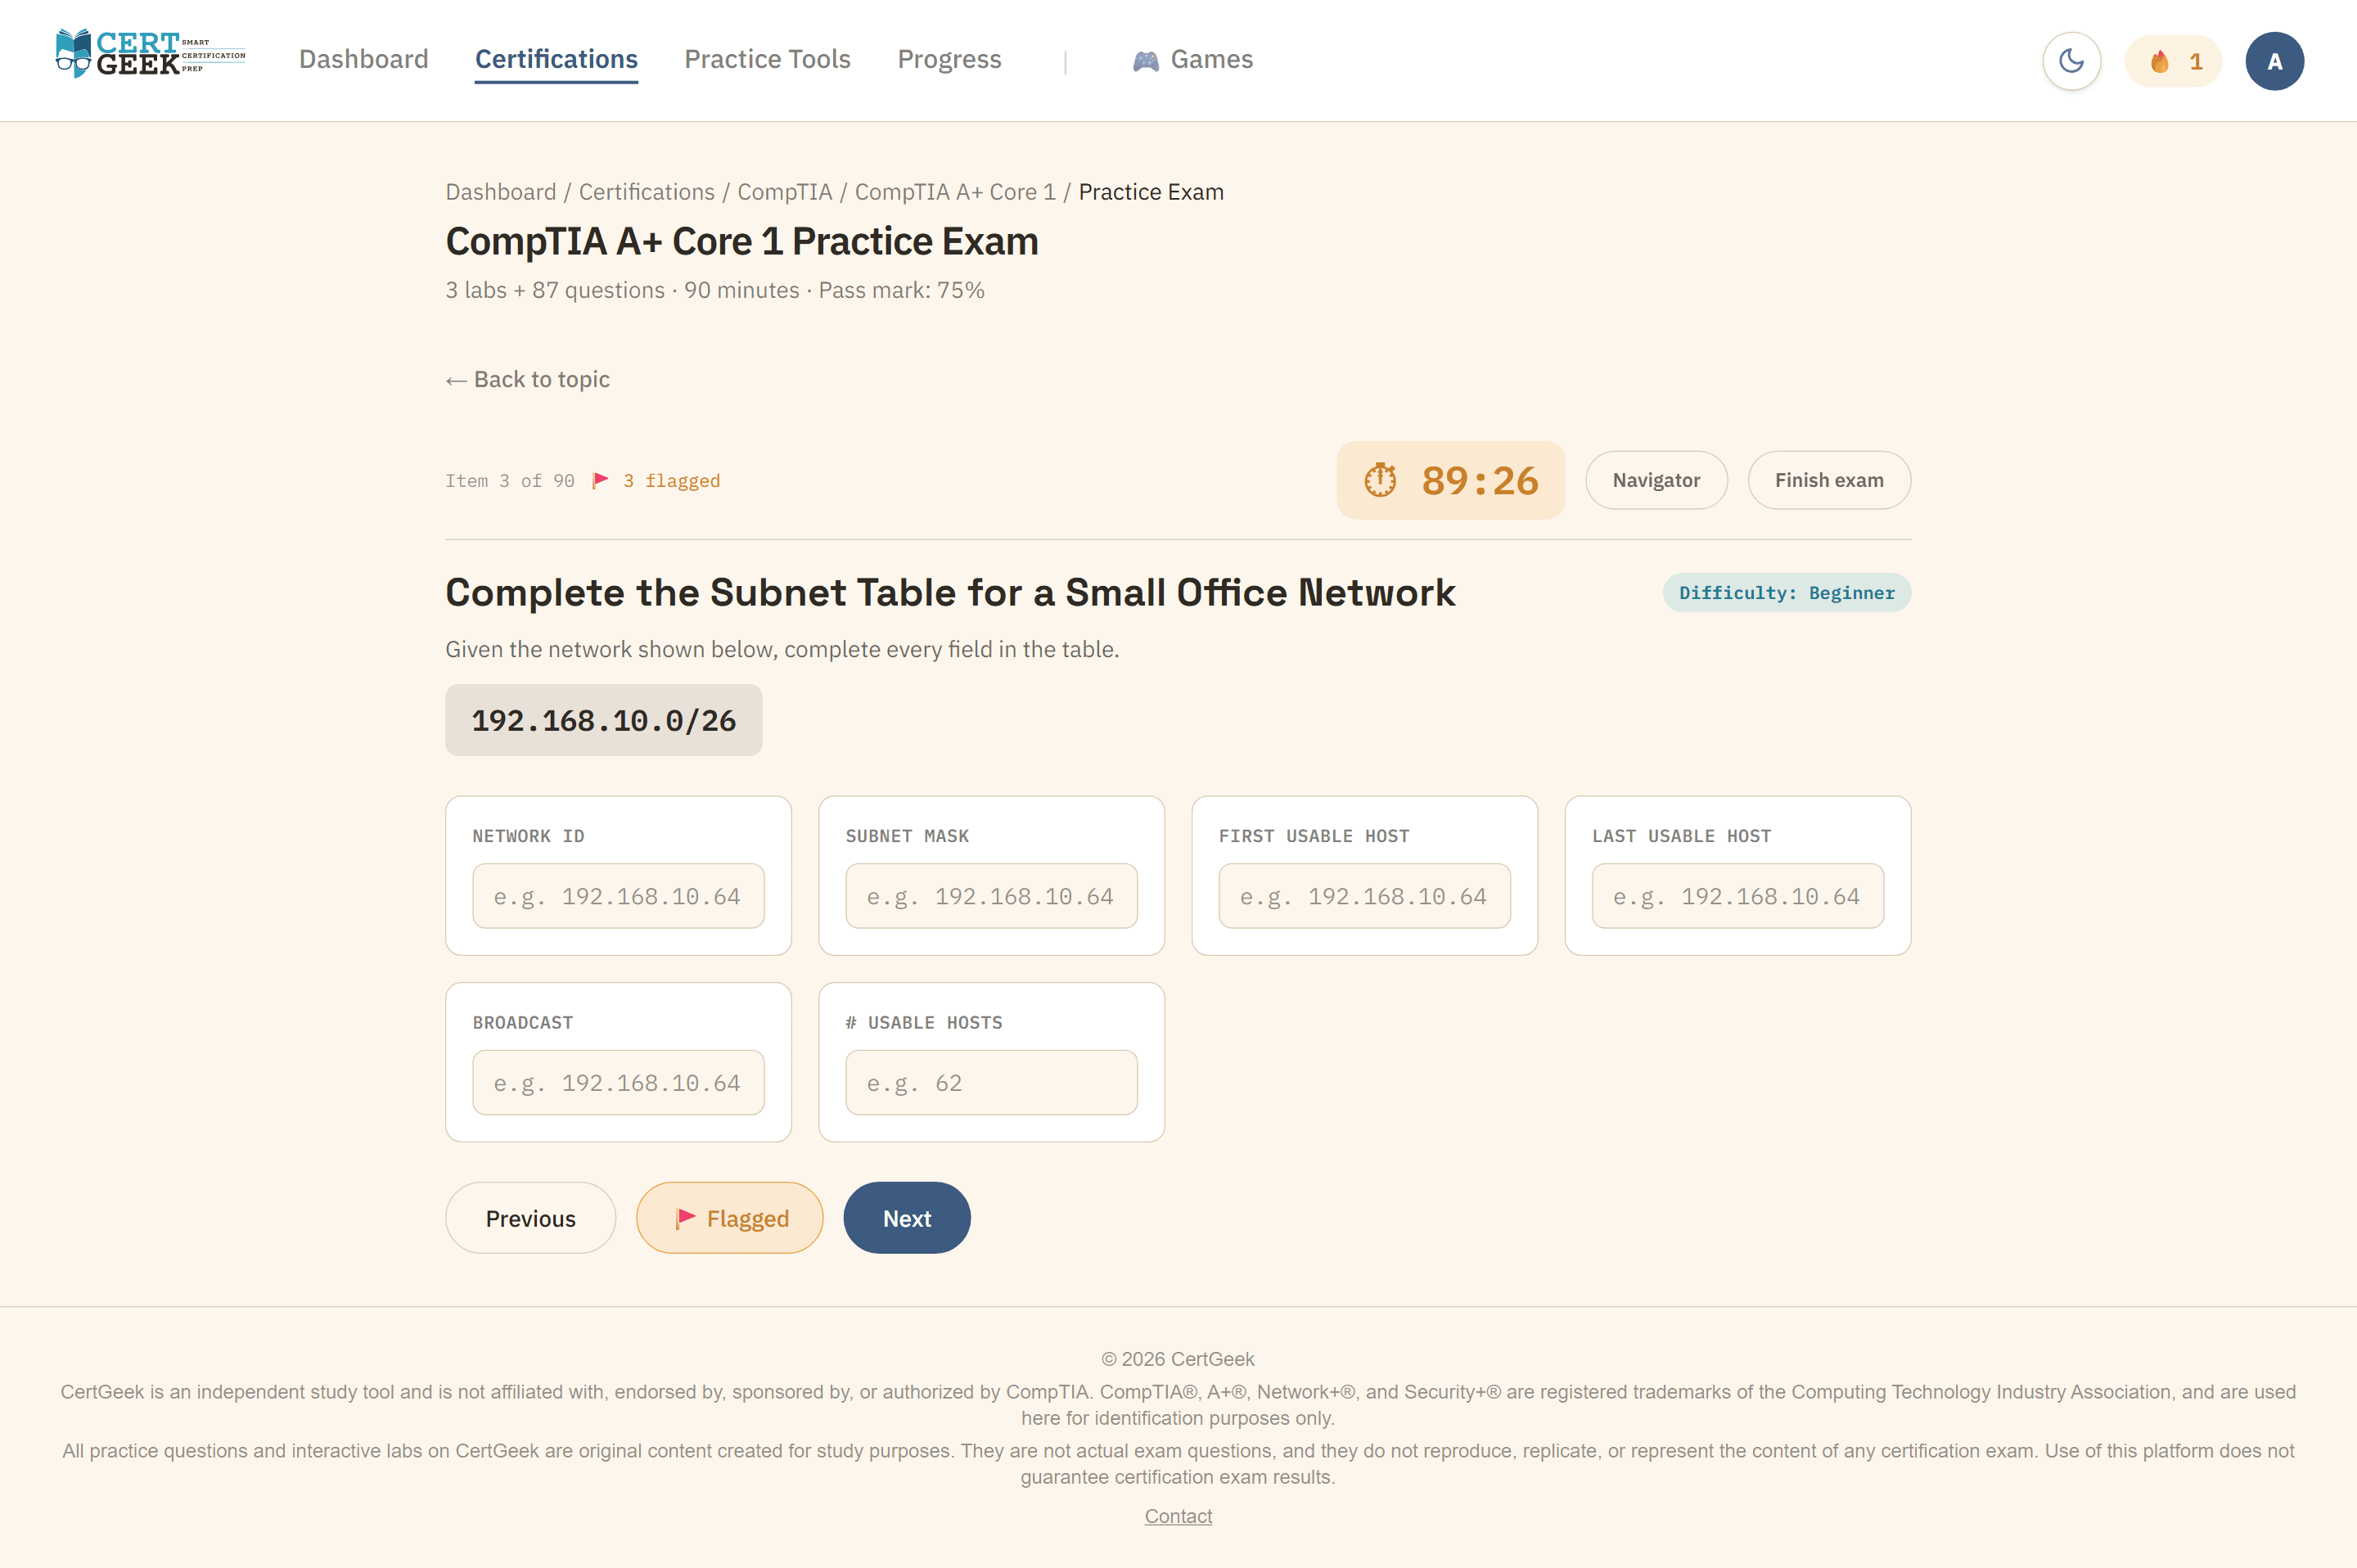
Task: Follow the CompTIA breadcrumb link
Action: coord(785,192)
